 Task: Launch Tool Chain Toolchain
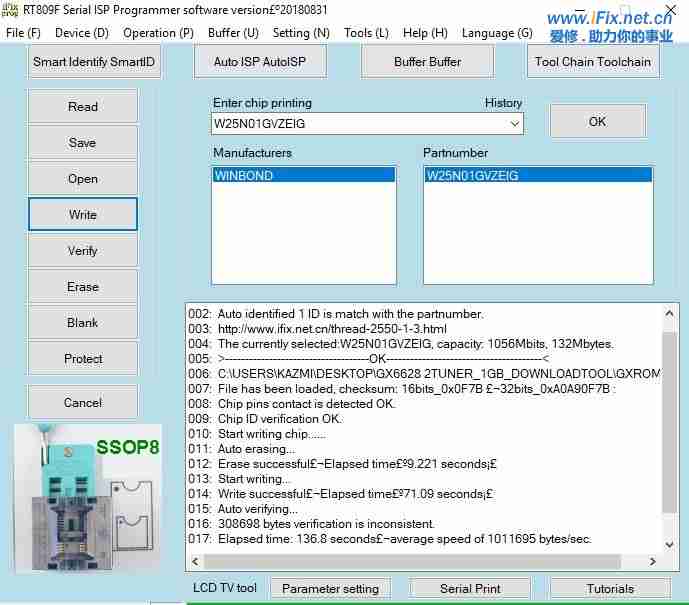[x=593, y=62]
